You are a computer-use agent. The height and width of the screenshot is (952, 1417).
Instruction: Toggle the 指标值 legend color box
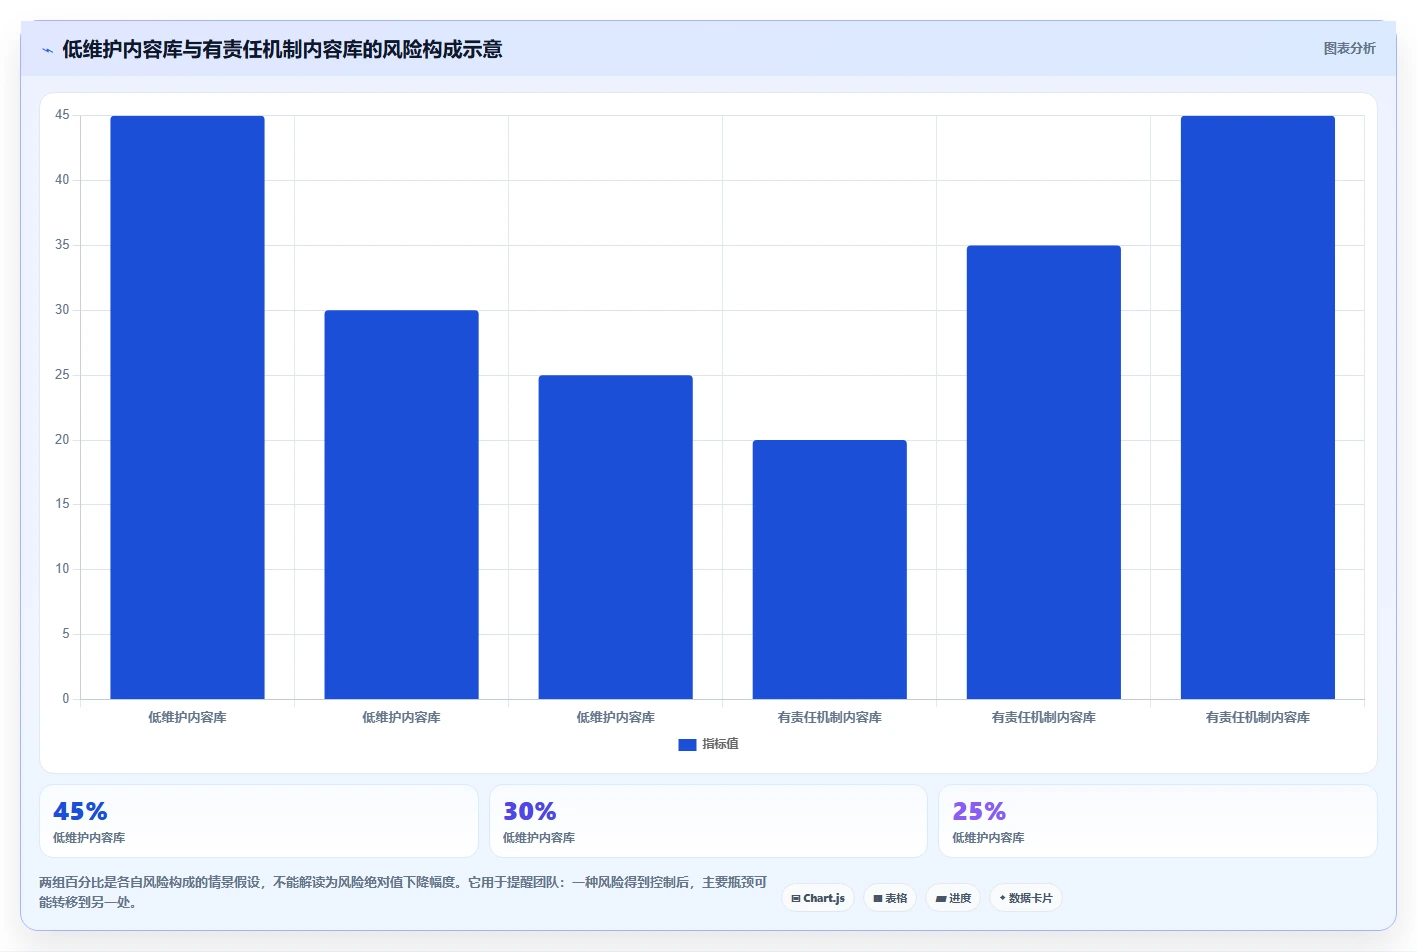click(x=687, y=745)
